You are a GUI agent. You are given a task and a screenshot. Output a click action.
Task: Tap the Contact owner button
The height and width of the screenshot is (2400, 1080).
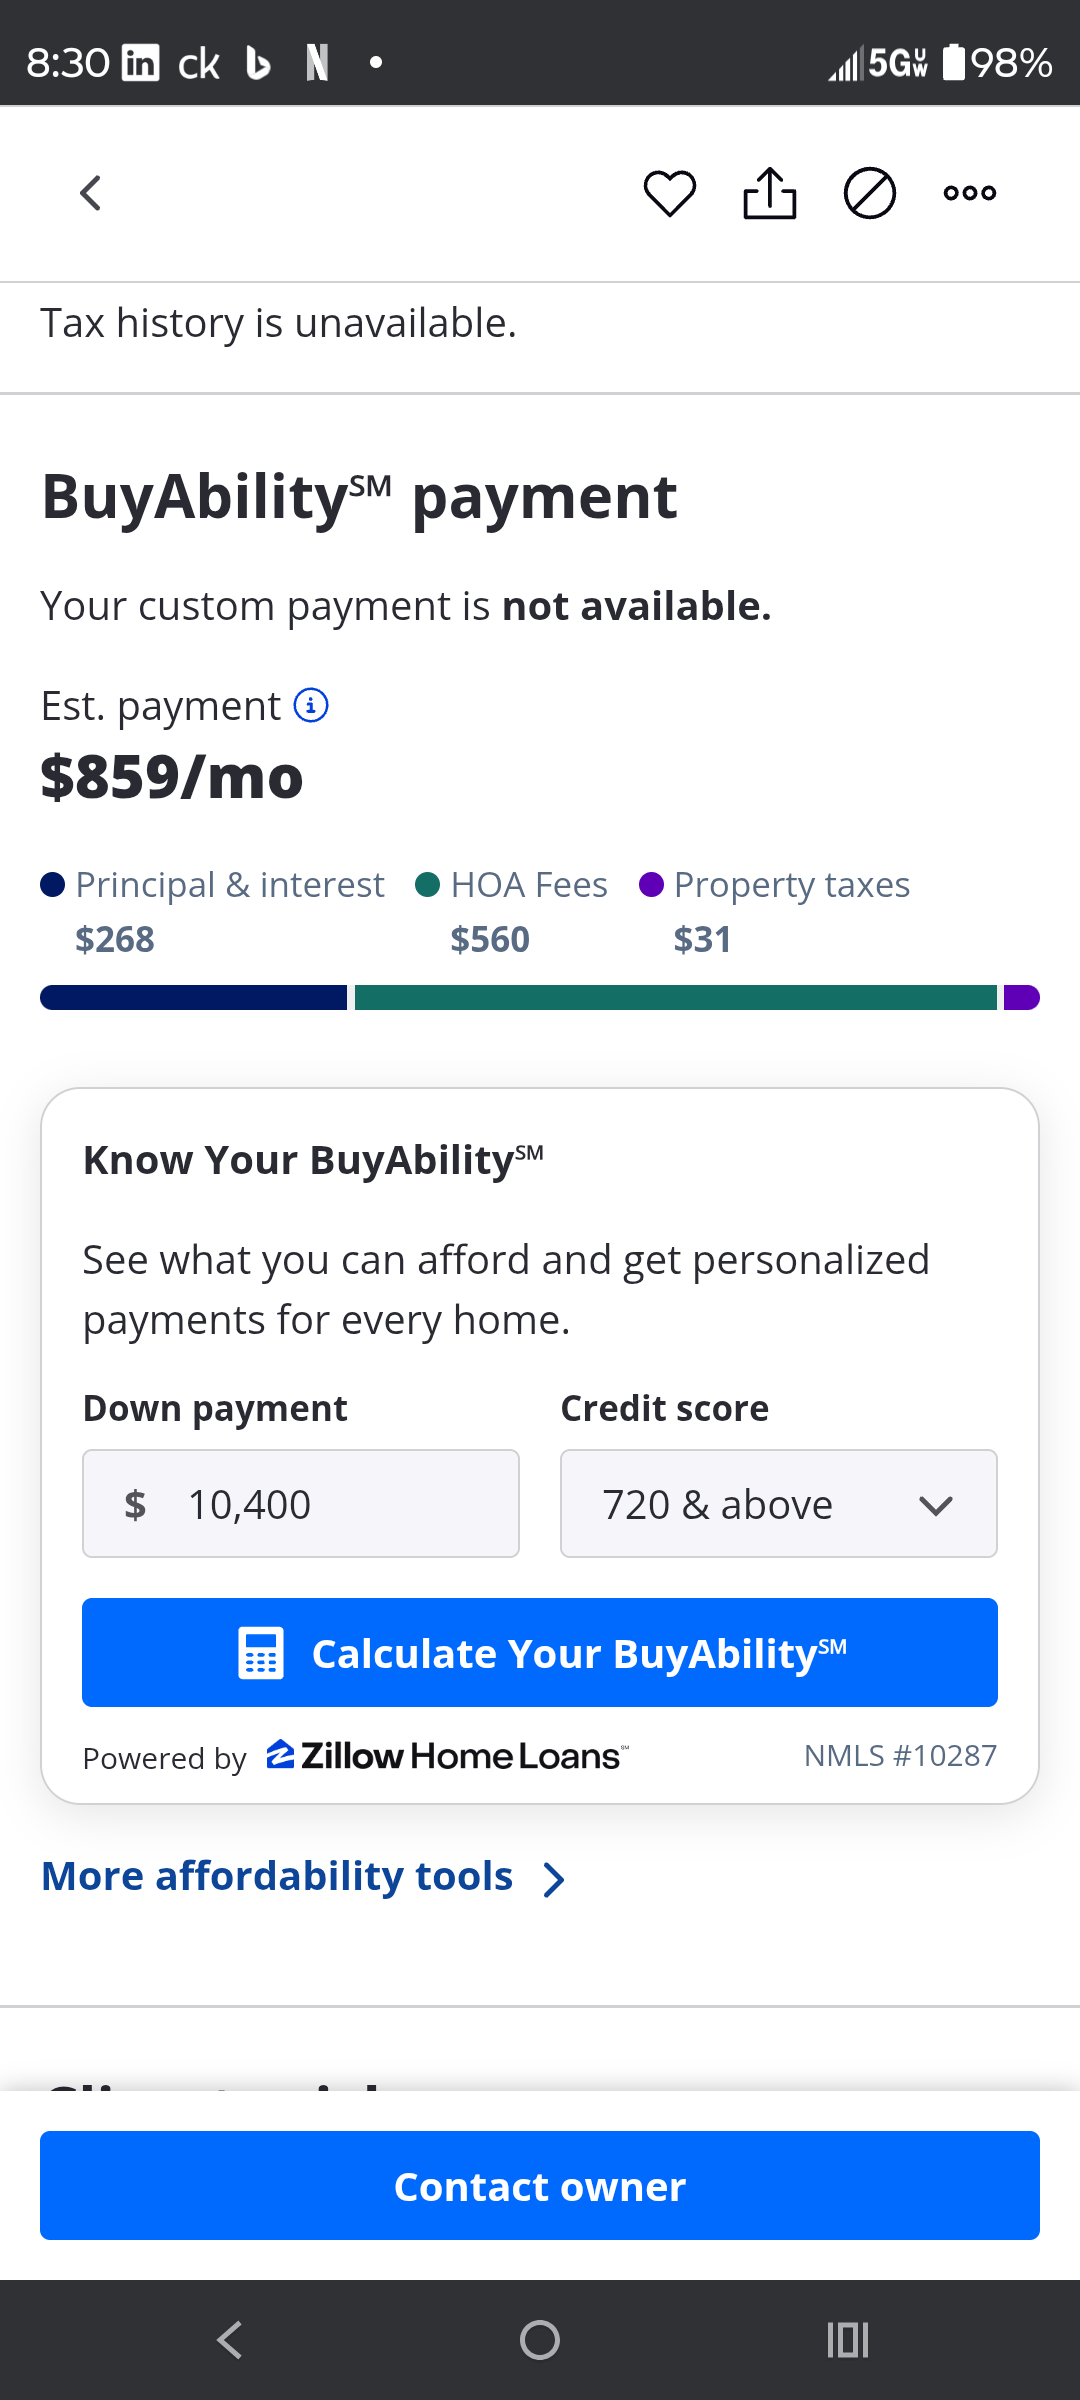click(x=540, y=2185)
